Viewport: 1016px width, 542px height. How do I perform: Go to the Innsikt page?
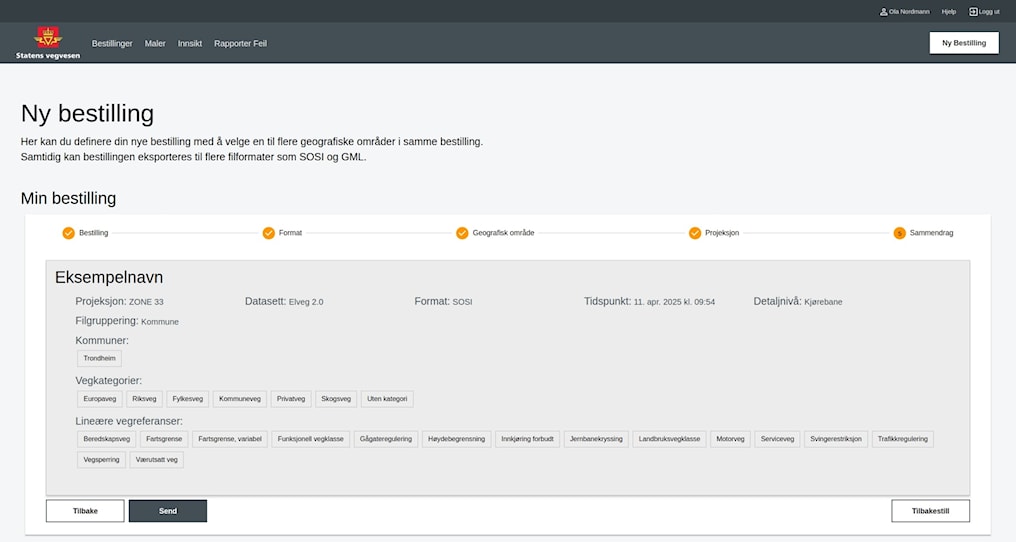point(190,44)
